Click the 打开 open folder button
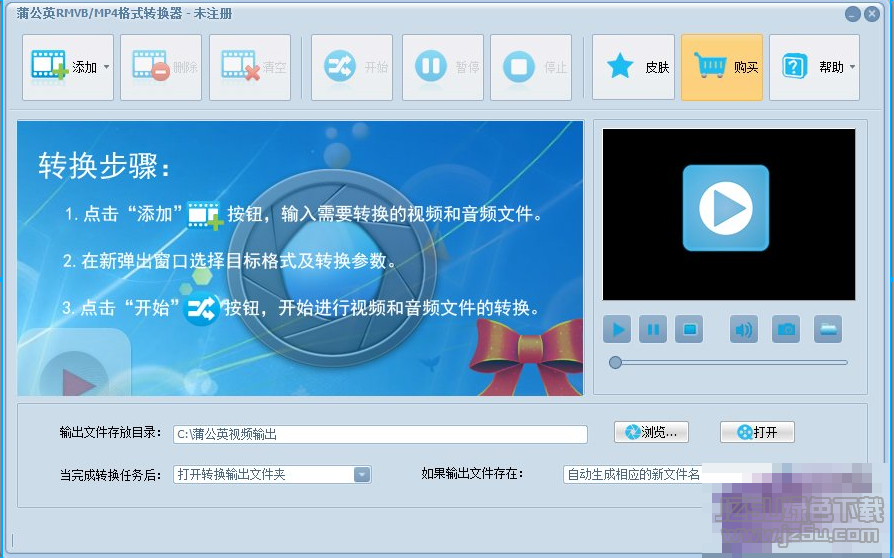The height and width of the screenshot is (558, 894). pyautogui.click(x=757, y=432)
